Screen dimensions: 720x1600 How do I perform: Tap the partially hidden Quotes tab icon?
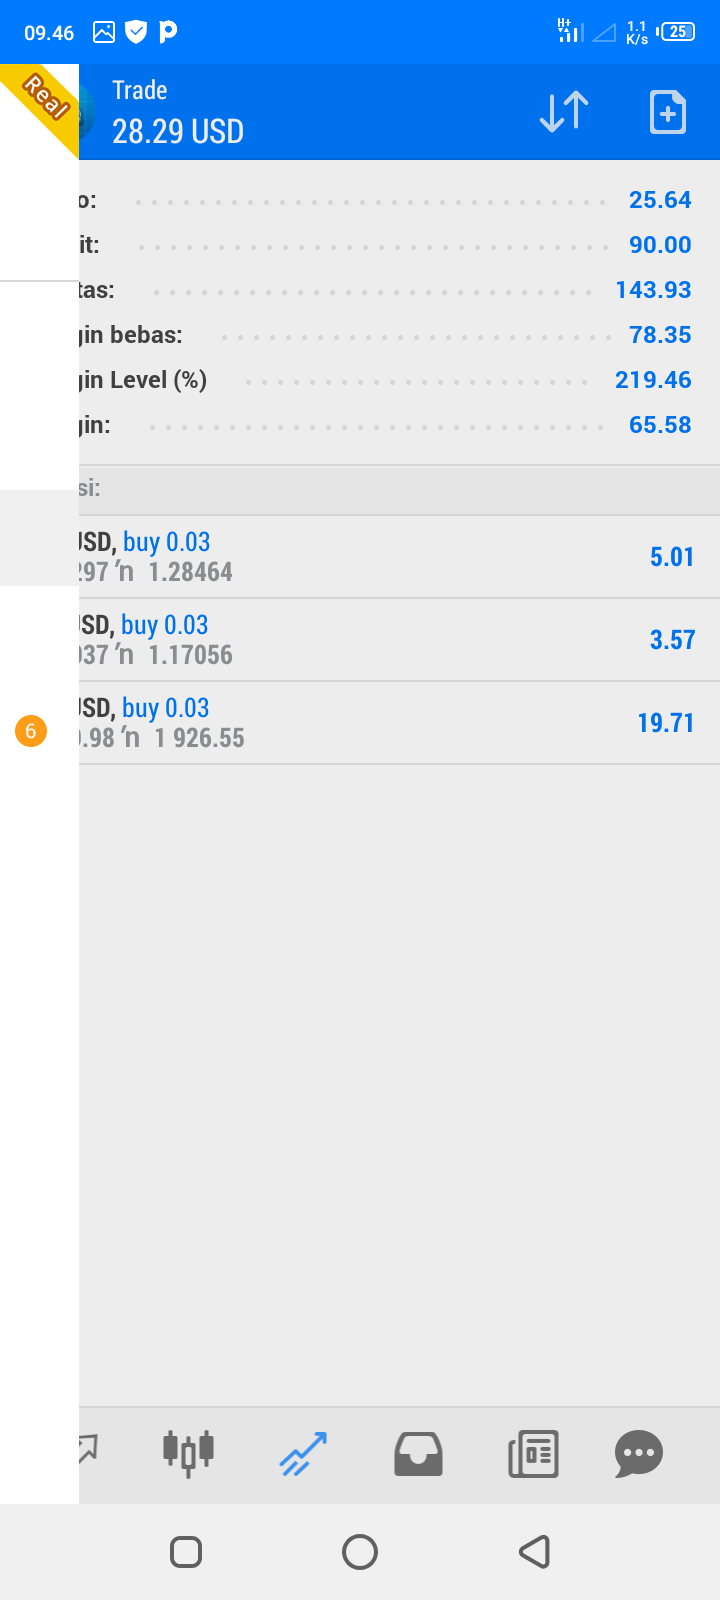point(88,1448)
